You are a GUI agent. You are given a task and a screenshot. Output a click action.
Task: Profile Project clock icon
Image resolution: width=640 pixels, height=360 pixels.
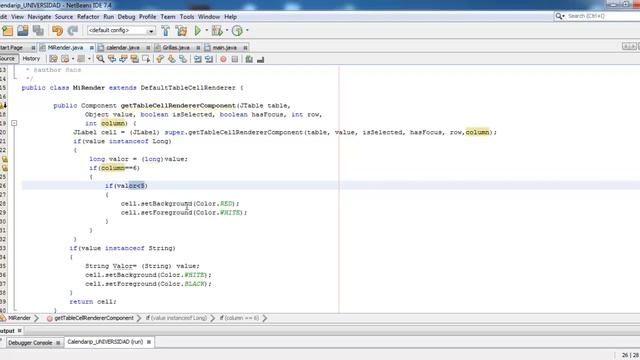pyautogui.click(x=237, y=31)
